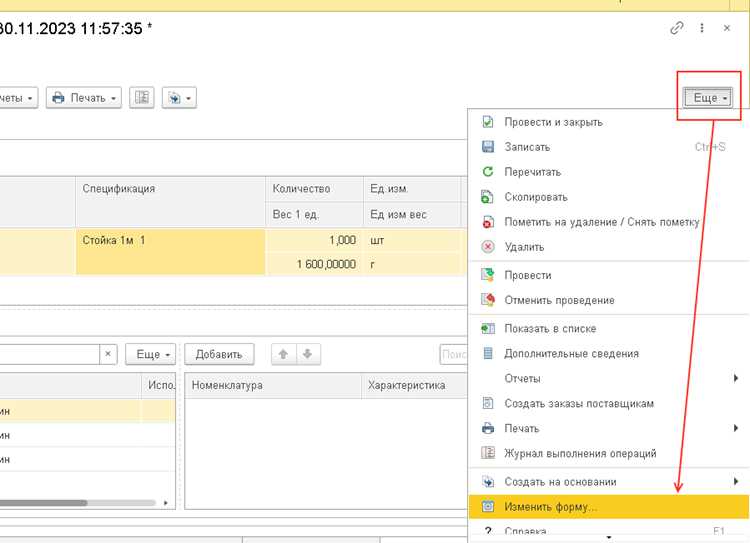Select Изменить форму menu item

[x=608, y=507]
